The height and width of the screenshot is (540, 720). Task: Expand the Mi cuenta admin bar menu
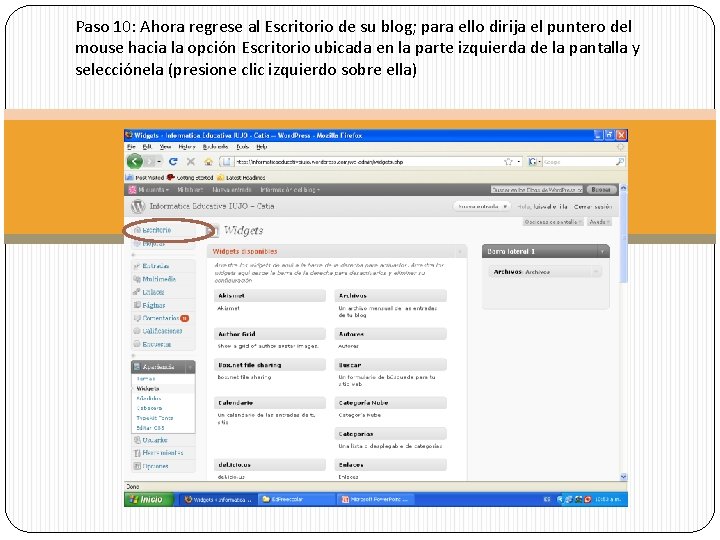click(x=153, y=190)
